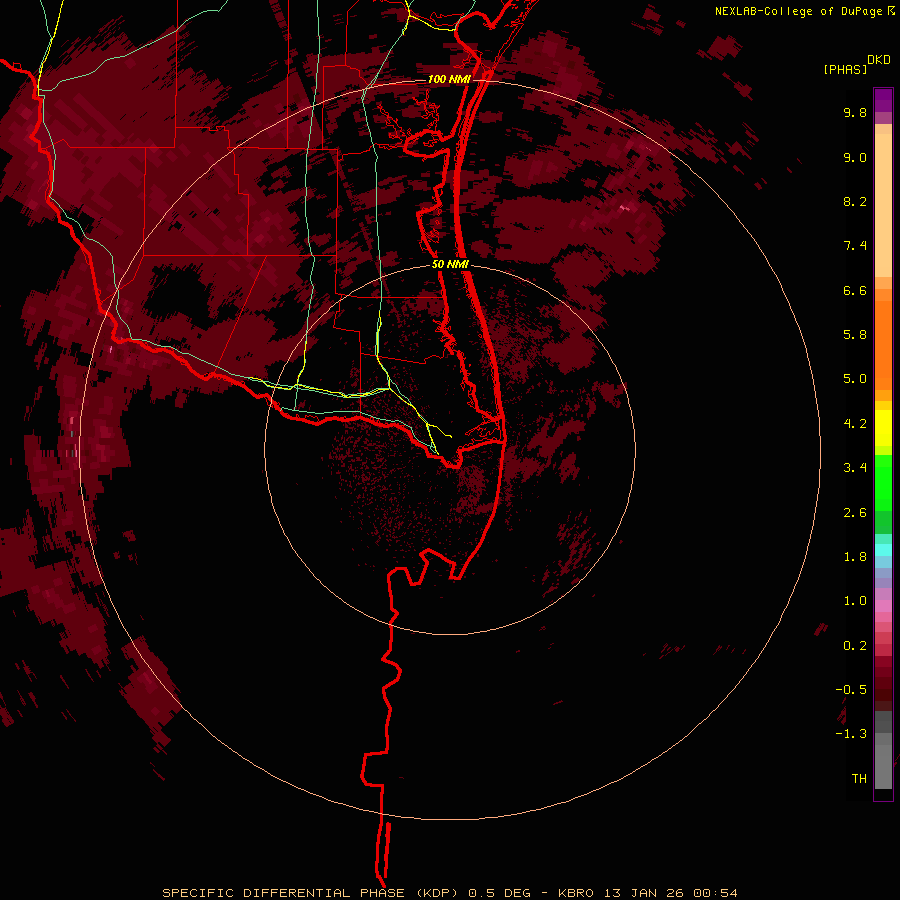900x900 pixels.
Task: Click the NEXLAB-College of DuPage label
Action: coord(798,11)
